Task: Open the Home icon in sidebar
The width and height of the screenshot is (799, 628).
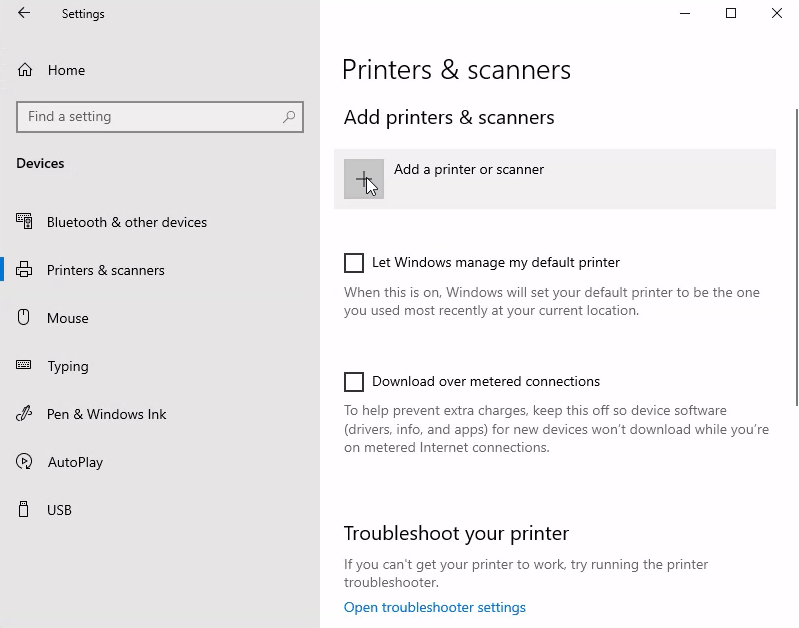Action: [x=25, y=70]
